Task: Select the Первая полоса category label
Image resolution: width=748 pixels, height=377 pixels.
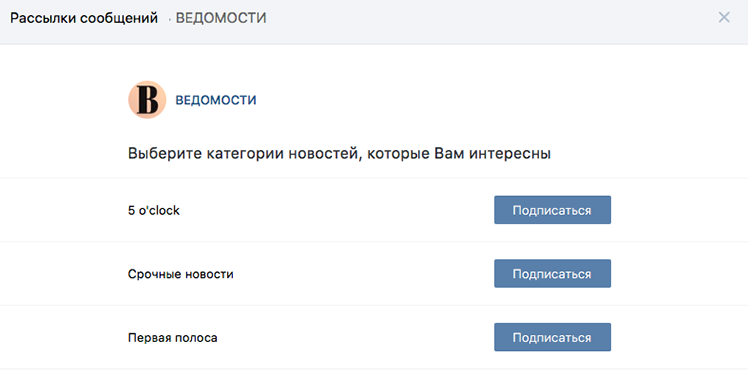Action: [172, 338]
